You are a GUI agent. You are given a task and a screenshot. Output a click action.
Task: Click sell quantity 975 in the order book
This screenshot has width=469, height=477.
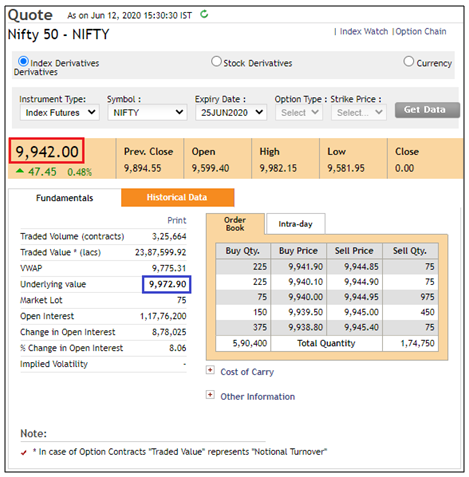[427, 297]
